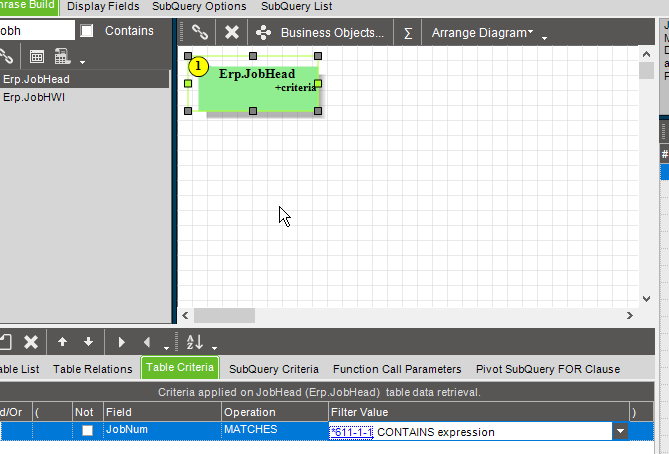Viewport: 669px width, 454px height.
Task: Toggle the Contains checkbox
Action: (87, 31)
